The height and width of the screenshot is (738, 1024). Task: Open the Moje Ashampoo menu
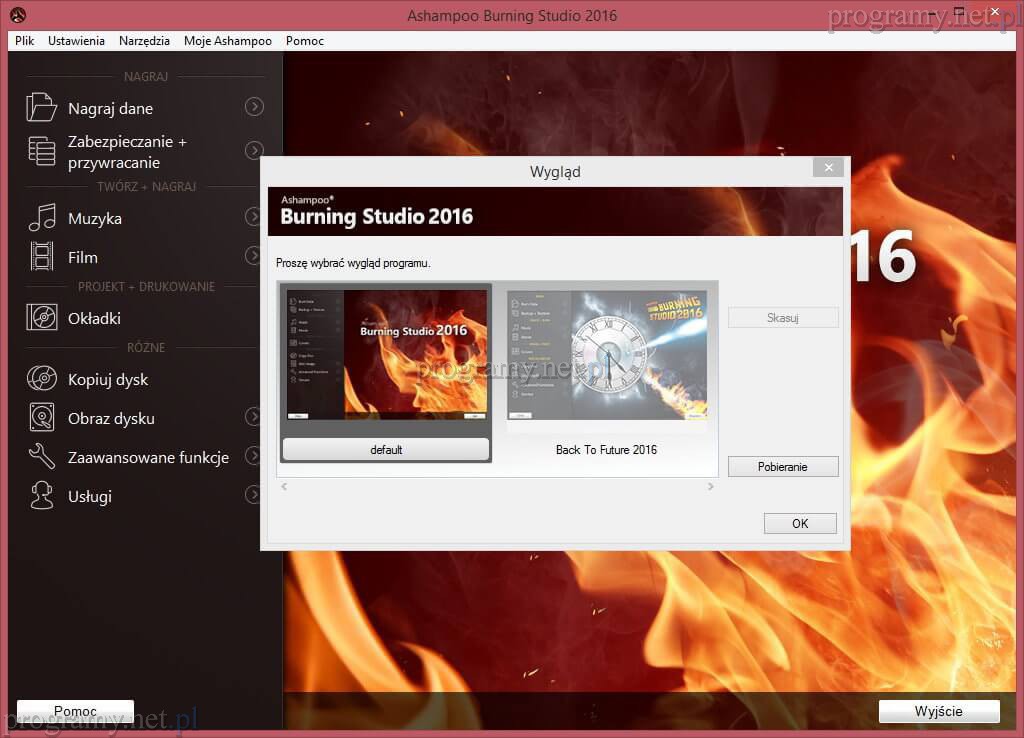tap(227, 41)
